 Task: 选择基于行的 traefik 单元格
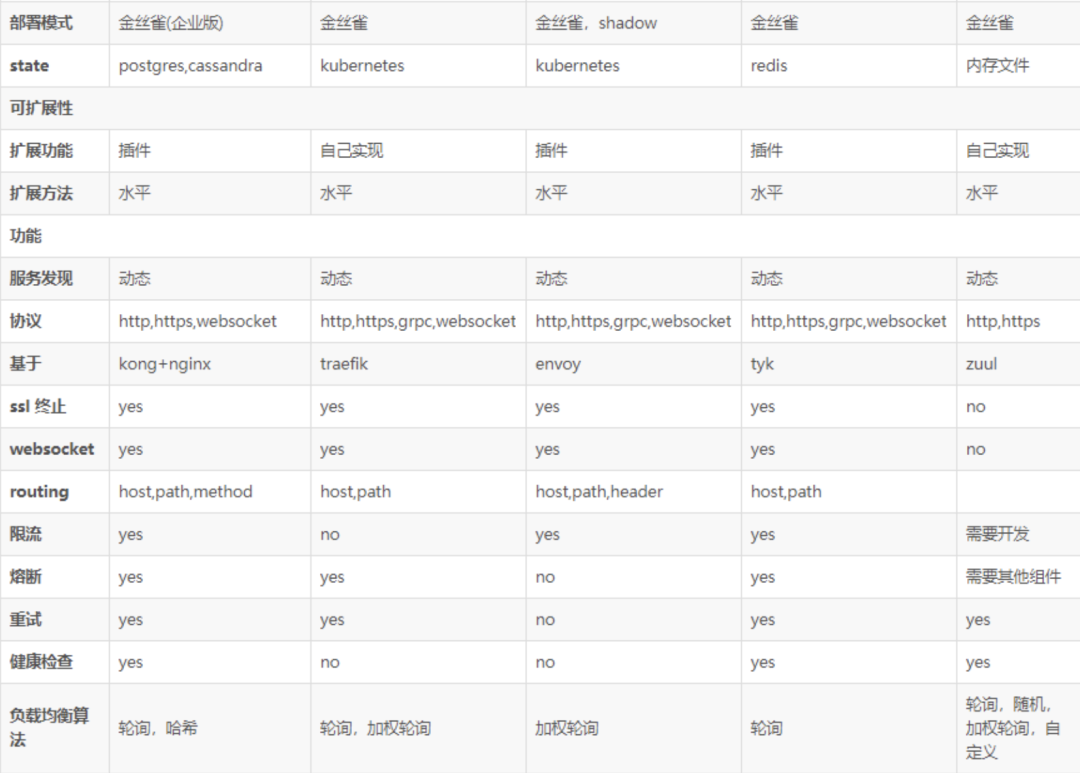pyautogui.click(x=344, y=364)
